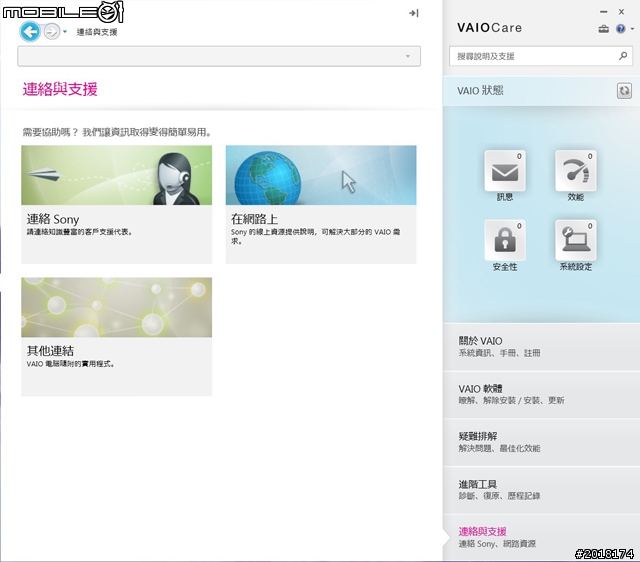
Task: Click the 診斷、復原、歷程記錄 subtitle text
Action: pyautogui.click(x=499, y=496)
